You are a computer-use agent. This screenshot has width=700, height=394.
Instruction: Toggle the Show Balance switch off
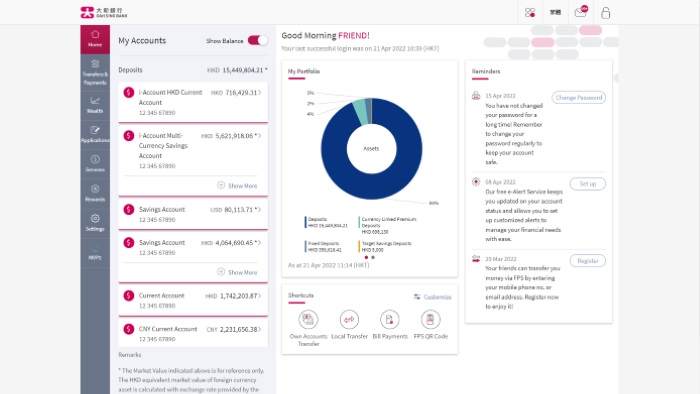[x=258, y=40]
